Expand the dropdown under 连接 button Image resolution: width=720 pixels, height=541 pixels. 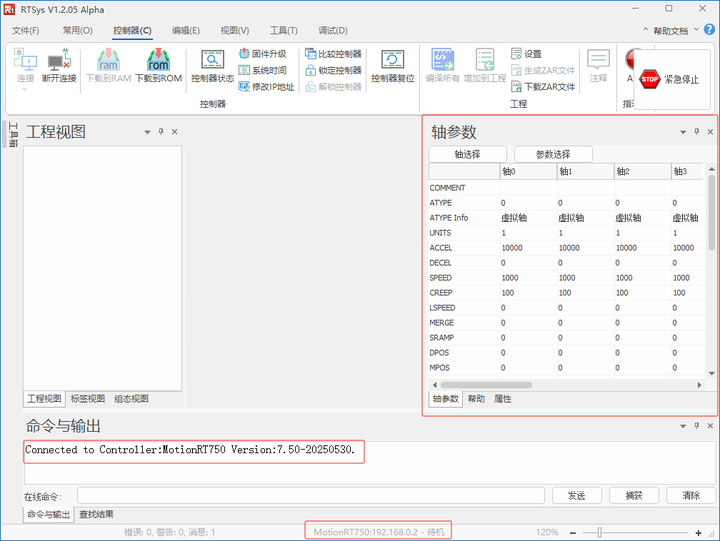click(x=25, y=89)
